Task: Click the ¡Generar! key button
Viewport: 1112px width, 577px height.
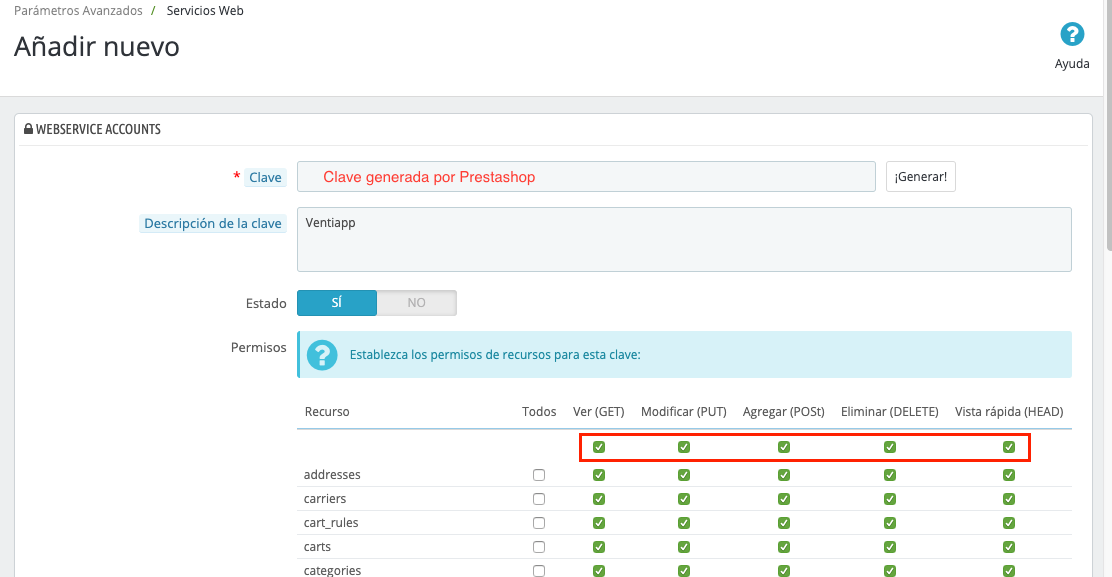Action: pyautogui.click(x=921, y=177)
